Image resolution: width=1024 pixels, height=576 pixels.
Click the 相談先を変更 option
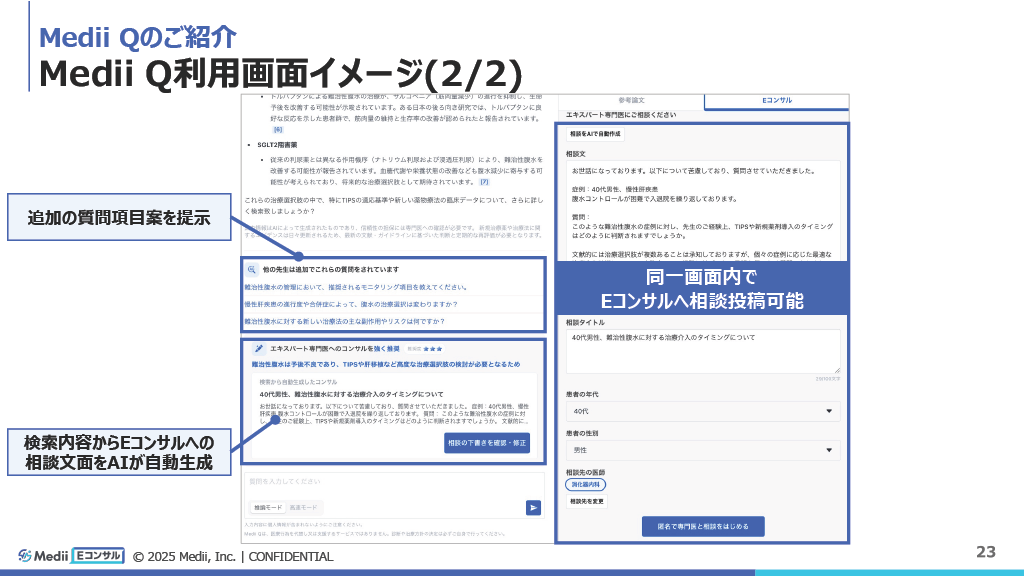587,500
